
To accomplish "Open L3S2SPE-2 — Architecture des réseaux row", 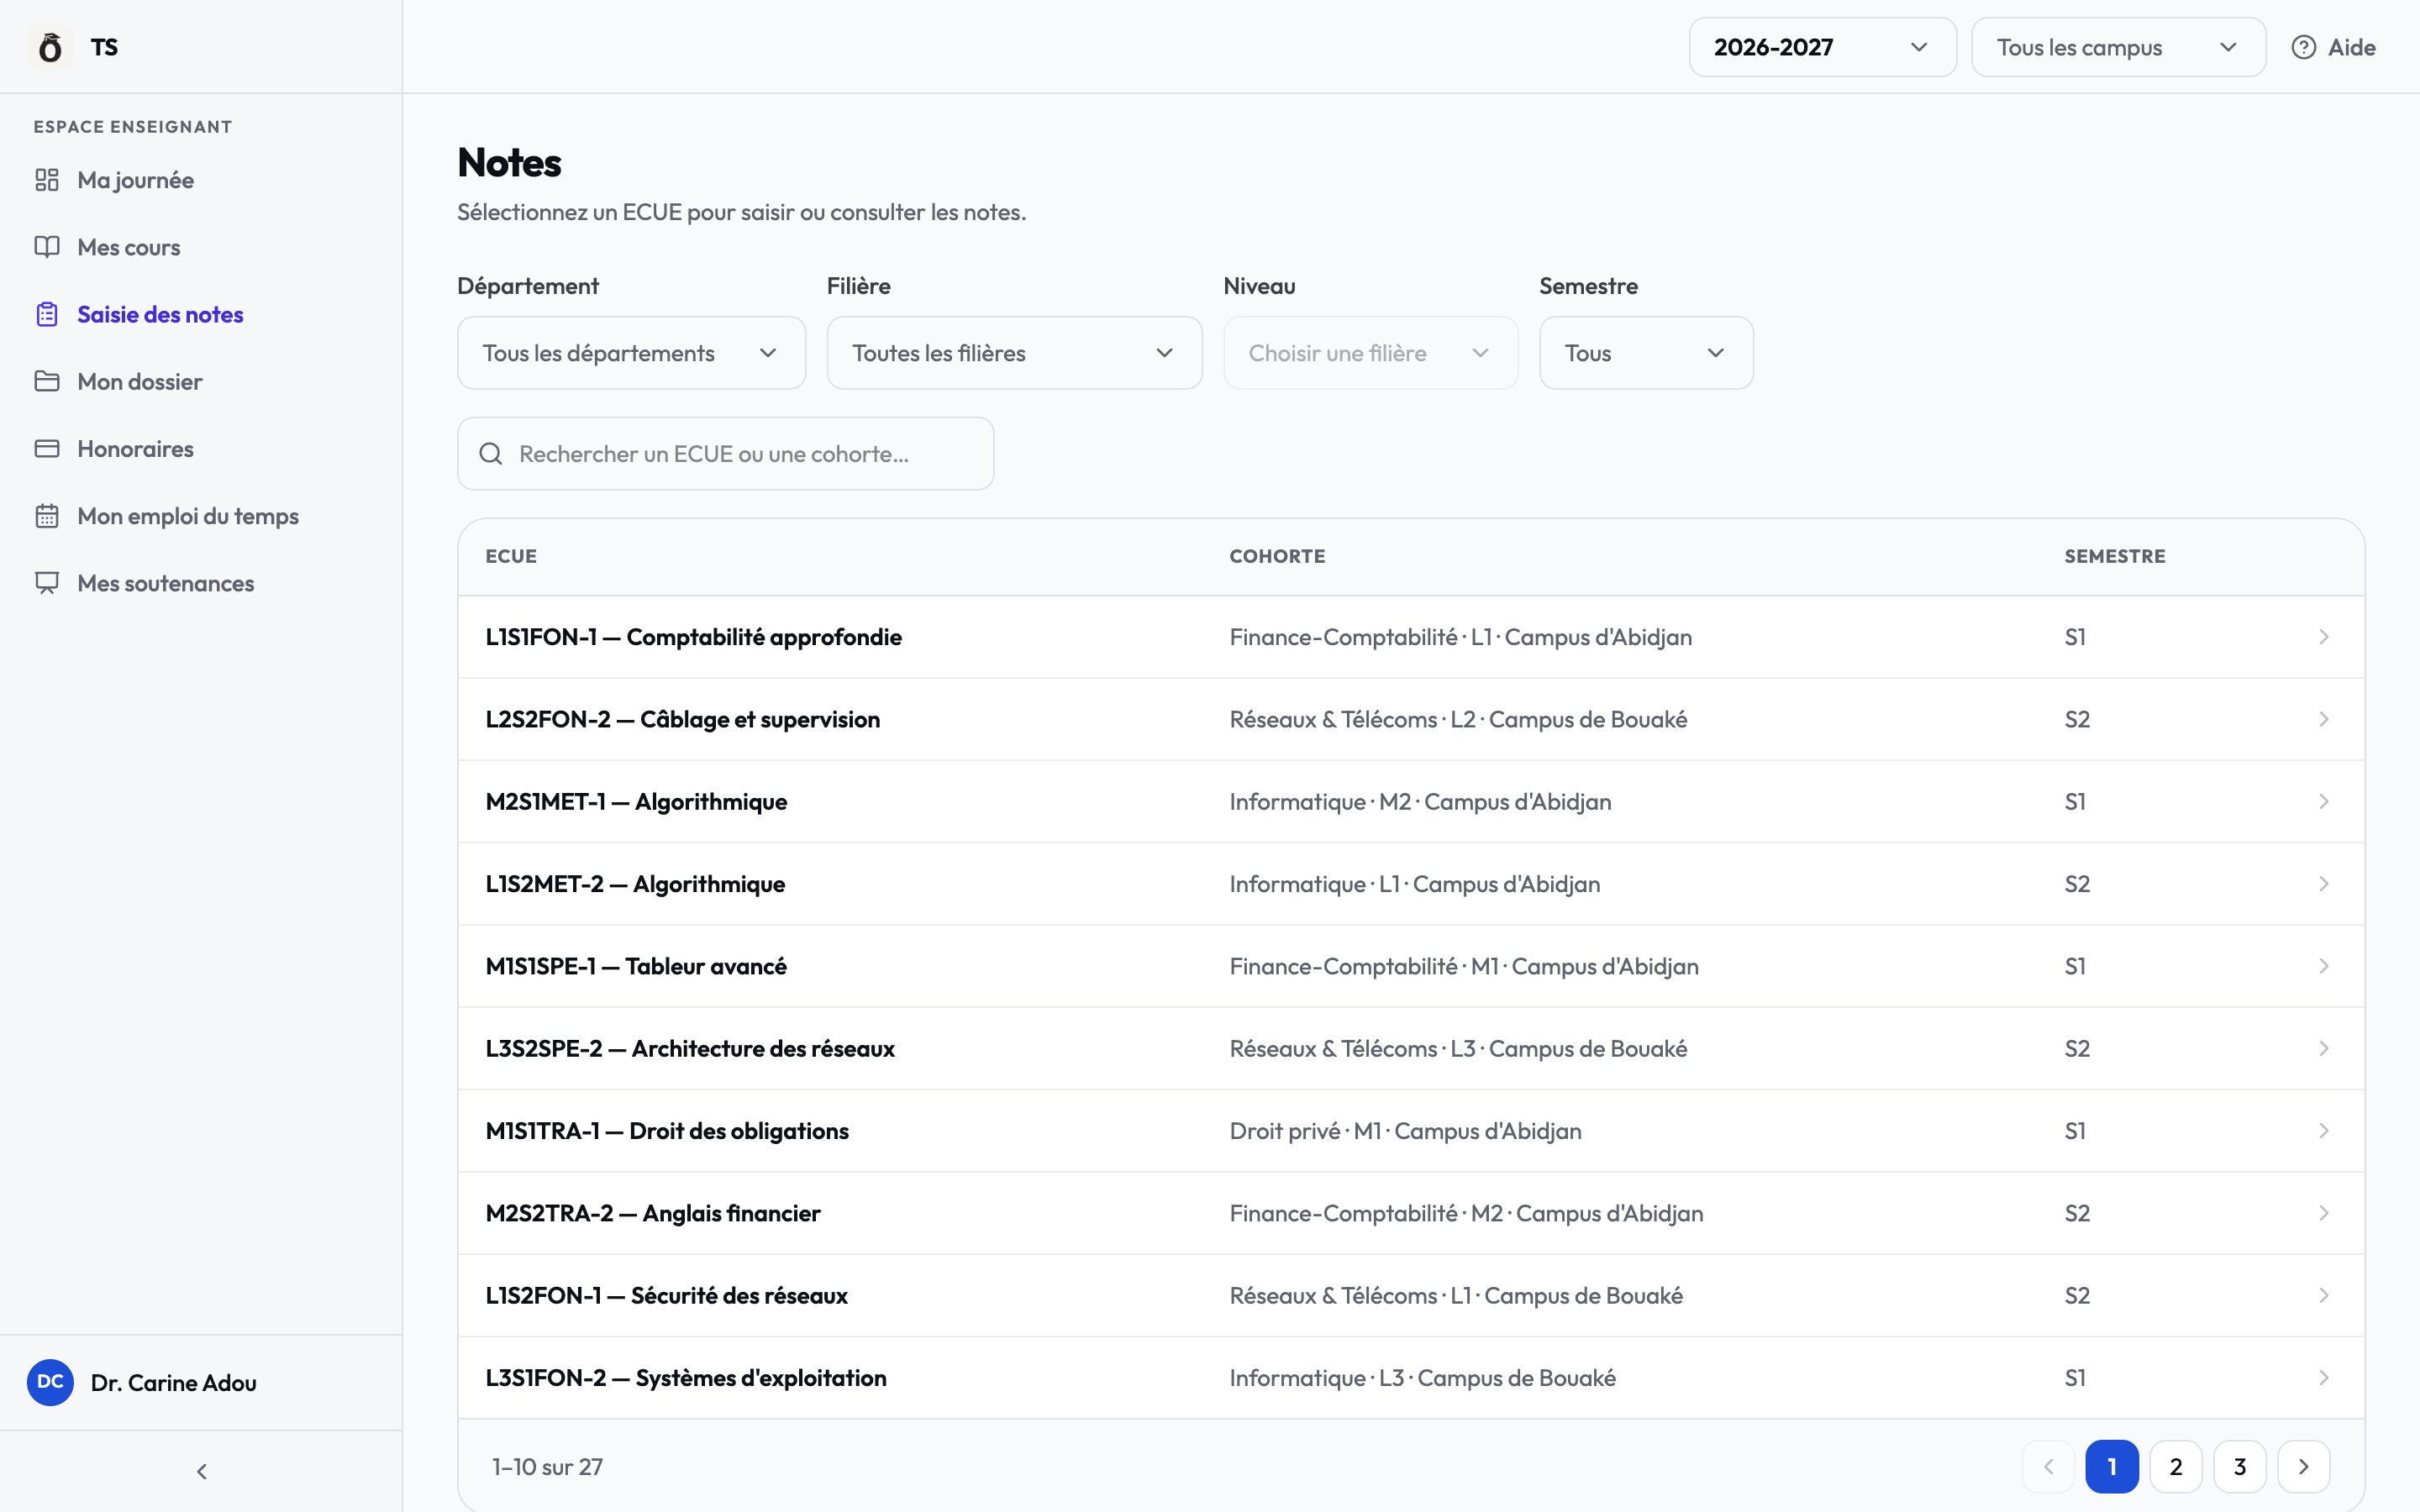I will coord(1411,1048).
